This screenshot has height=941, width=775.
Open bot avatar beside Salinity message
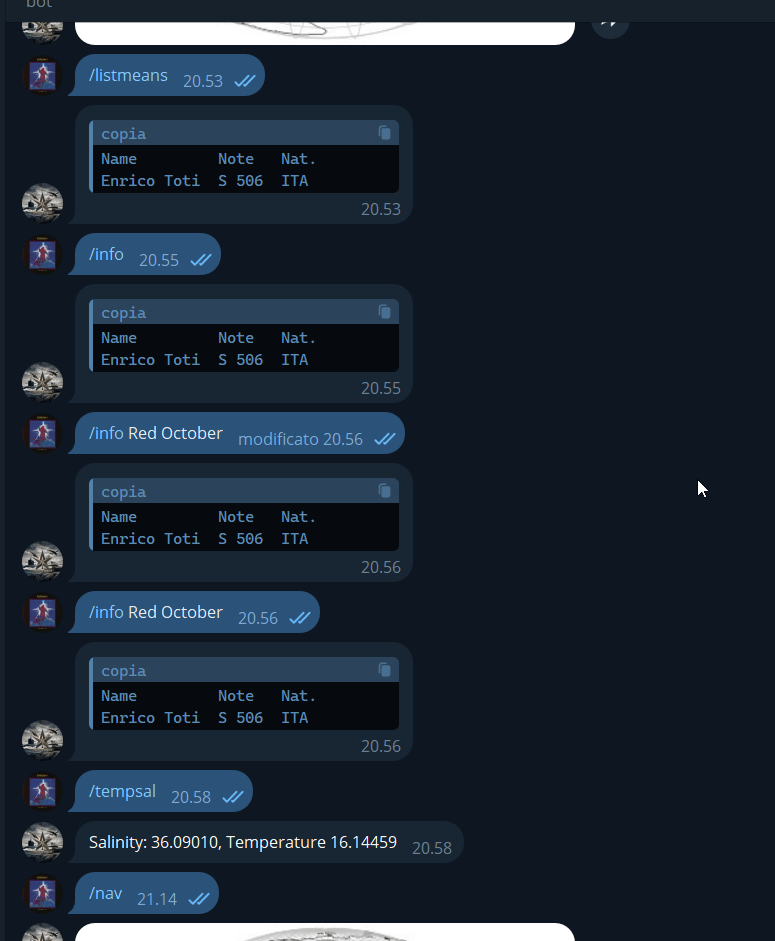click(x=42, y=843)
